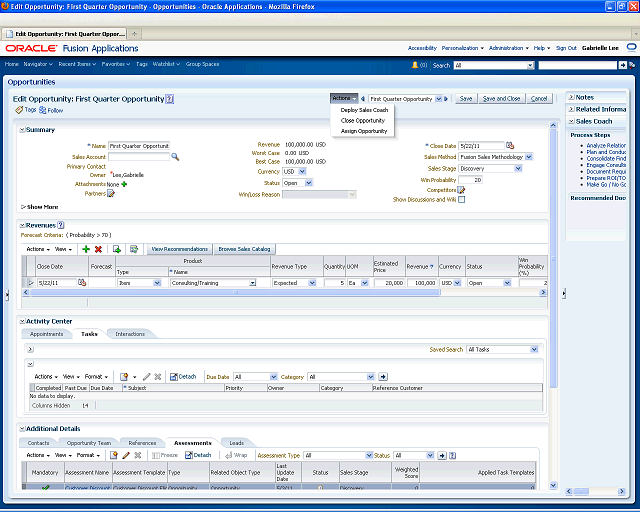
Task: Open the Tags icon link
Action: coord(26,110)
